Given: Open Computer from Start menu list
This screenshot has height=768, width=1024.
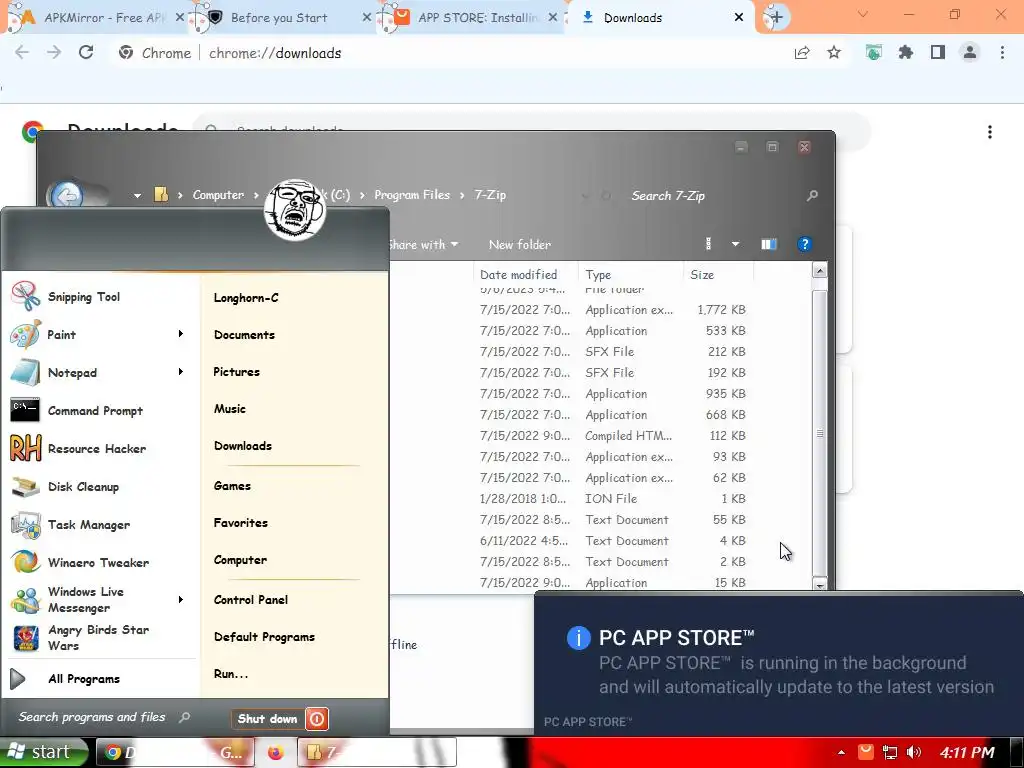Looking at the screenshot, I should coord(240,560).
